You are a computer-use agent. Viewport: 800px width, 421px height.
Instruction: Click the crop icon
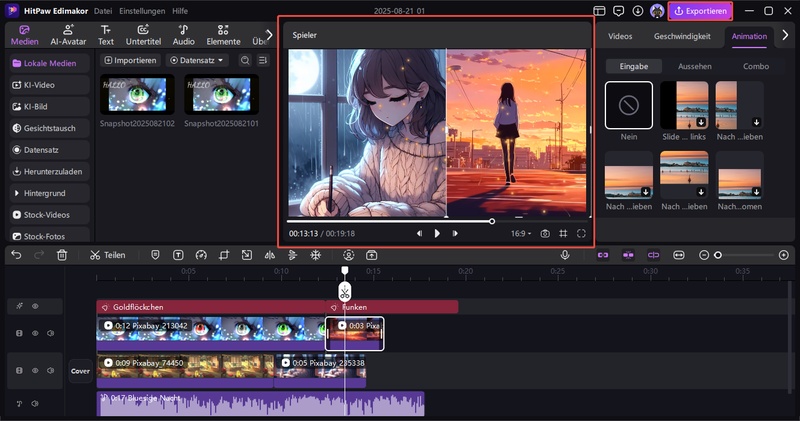tap(223, 255)
